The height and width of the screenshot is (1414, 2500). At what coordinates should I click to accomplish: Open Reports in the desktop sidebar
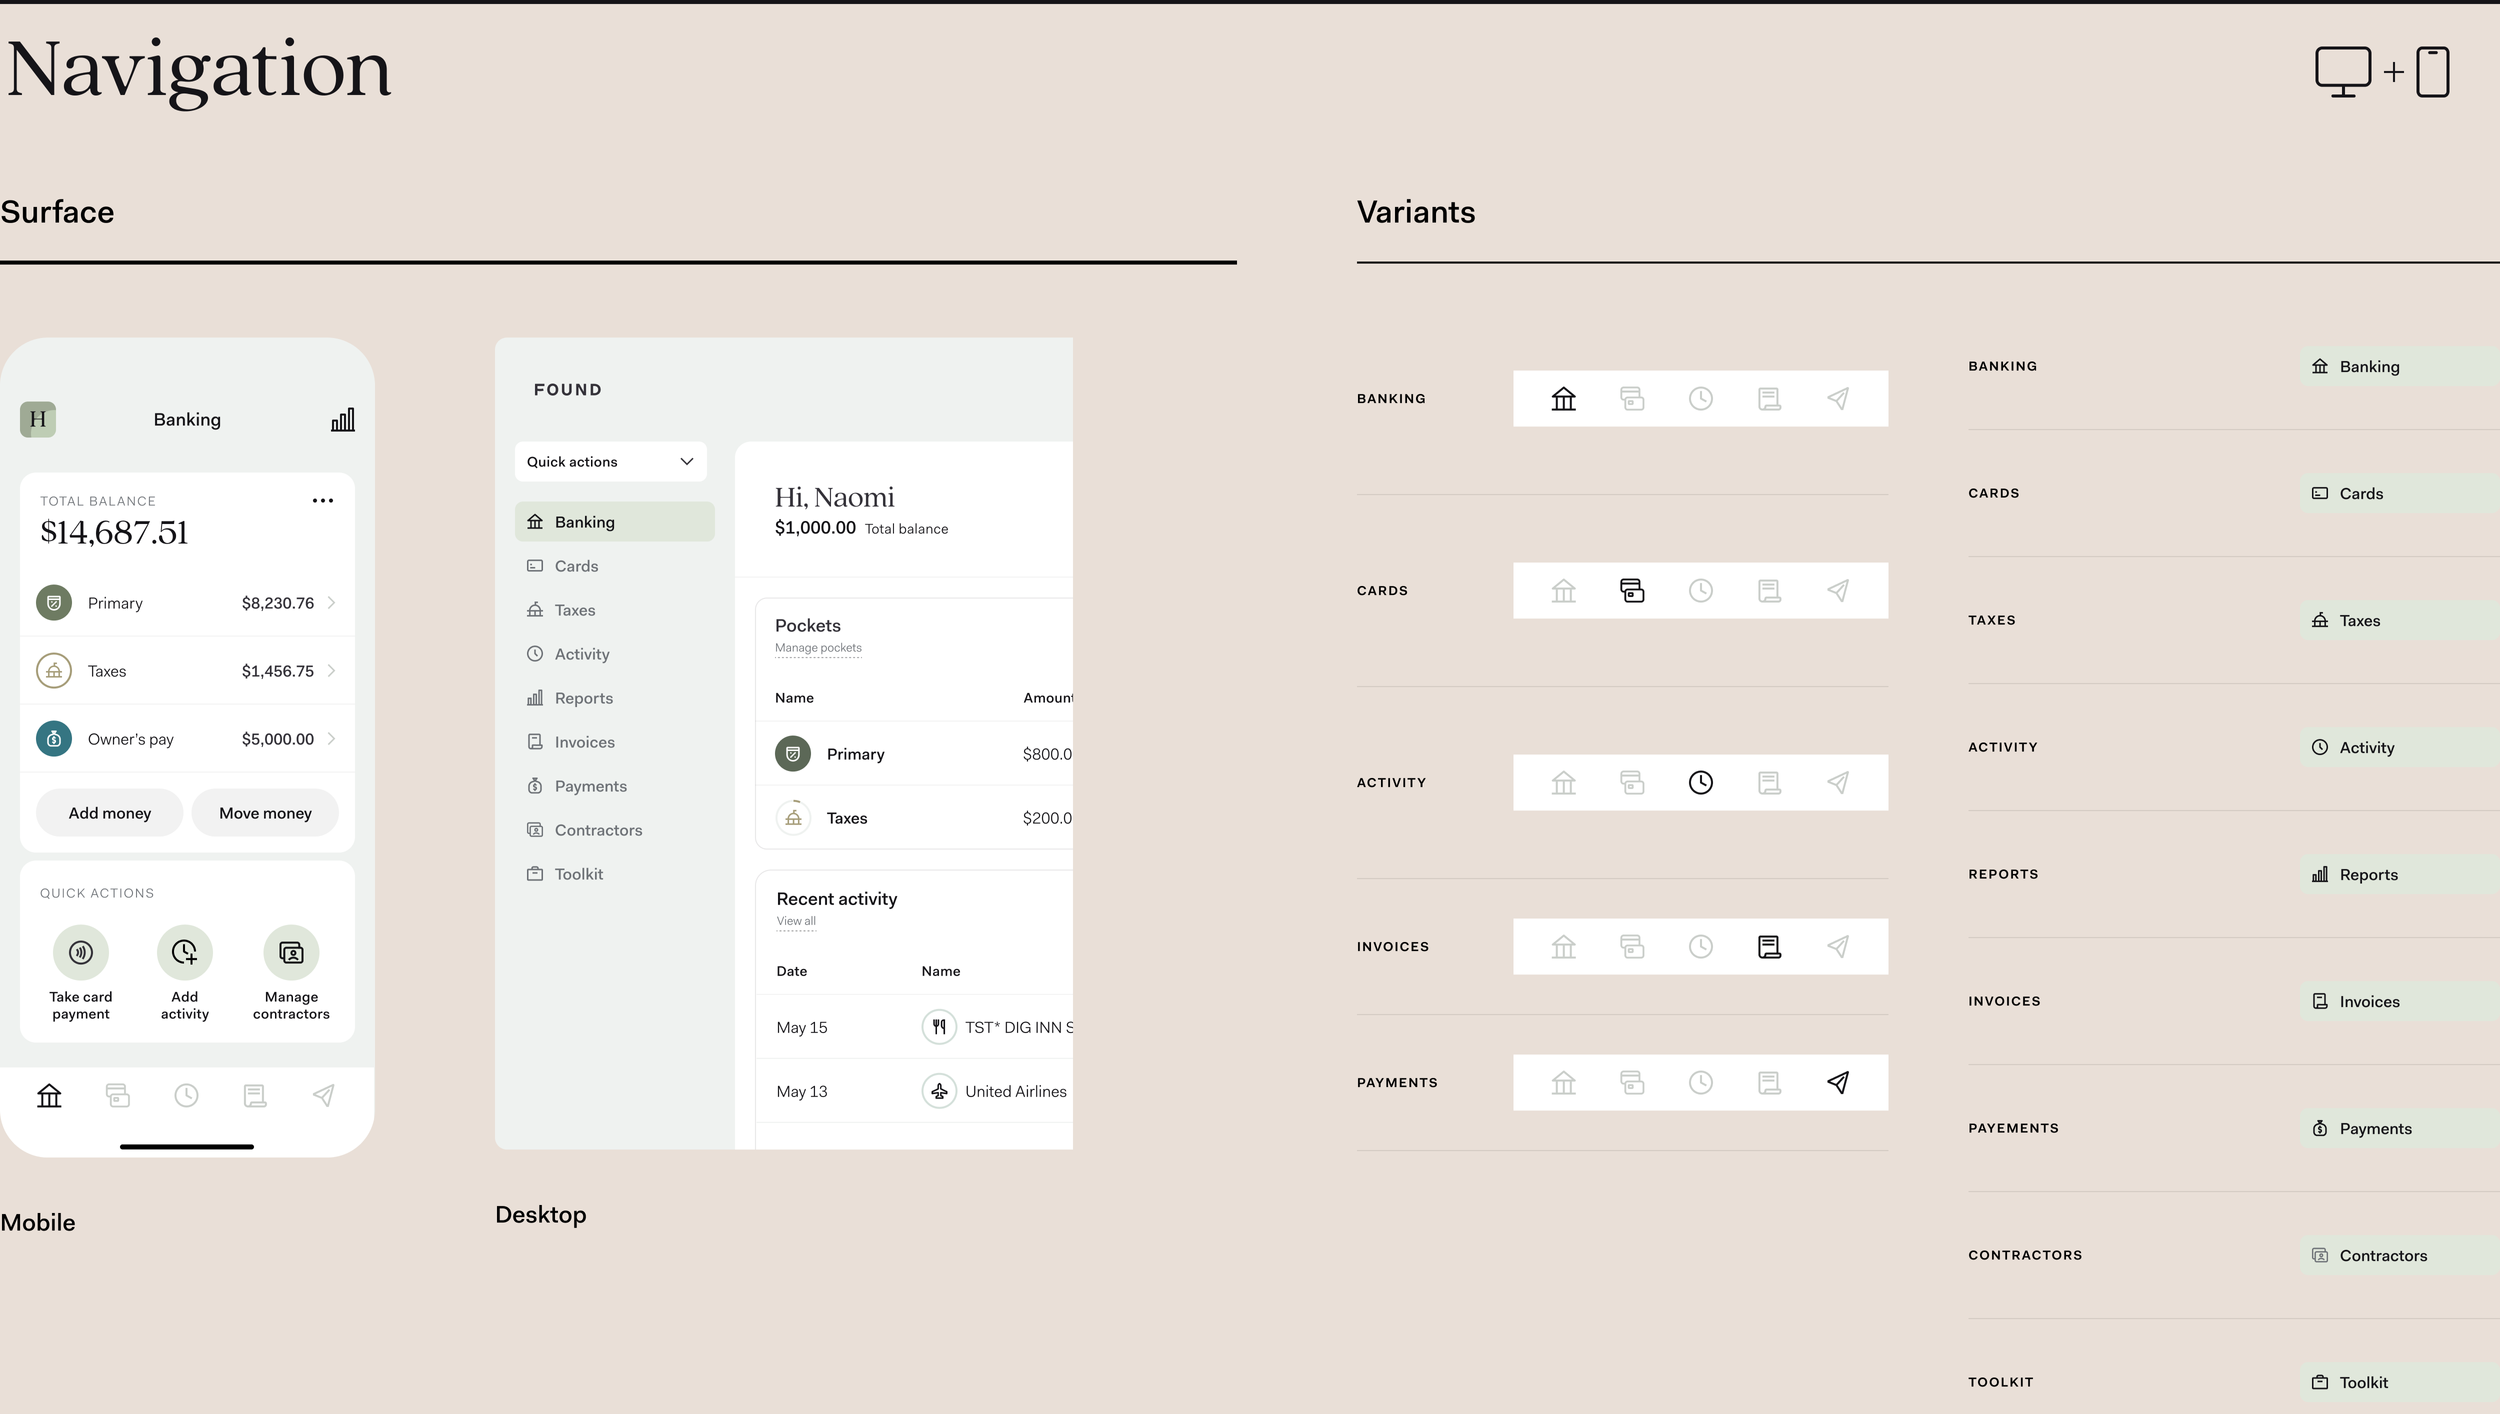(583, 698)
